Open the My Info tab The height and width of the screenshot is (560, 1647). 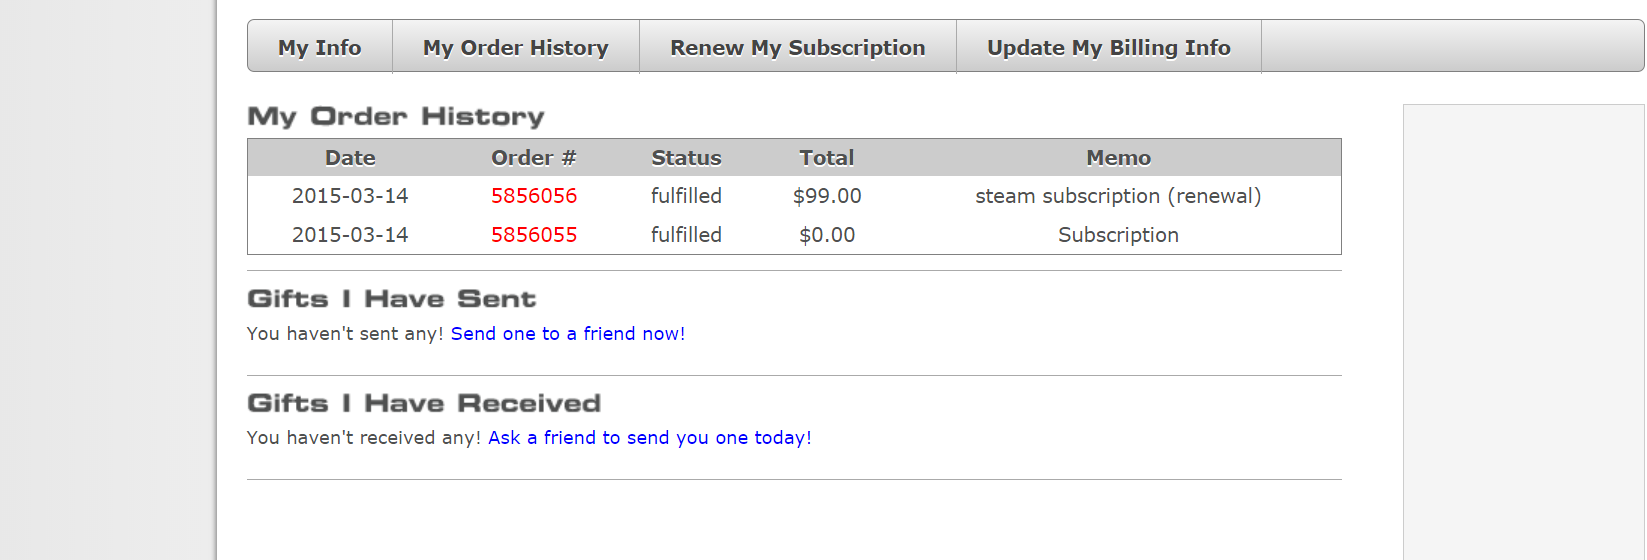coord(320,47)
